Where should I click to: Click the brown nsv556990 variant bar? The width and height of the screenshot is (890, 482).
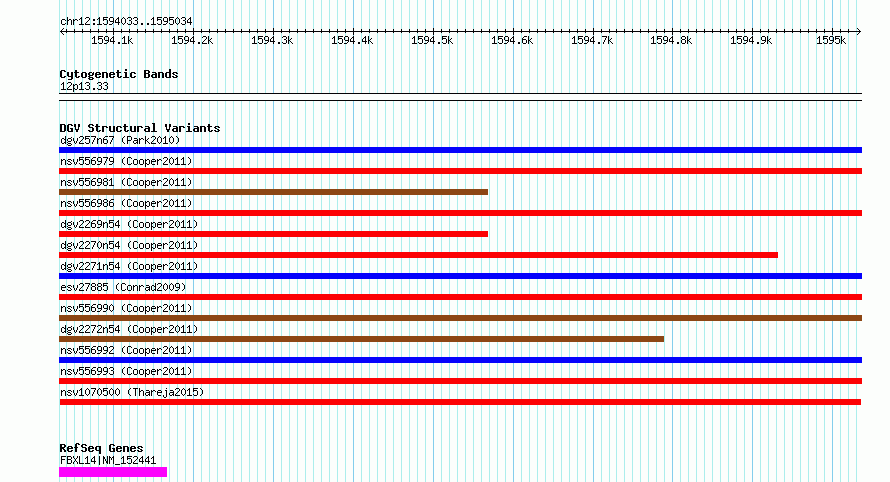(x=460, y=318)
